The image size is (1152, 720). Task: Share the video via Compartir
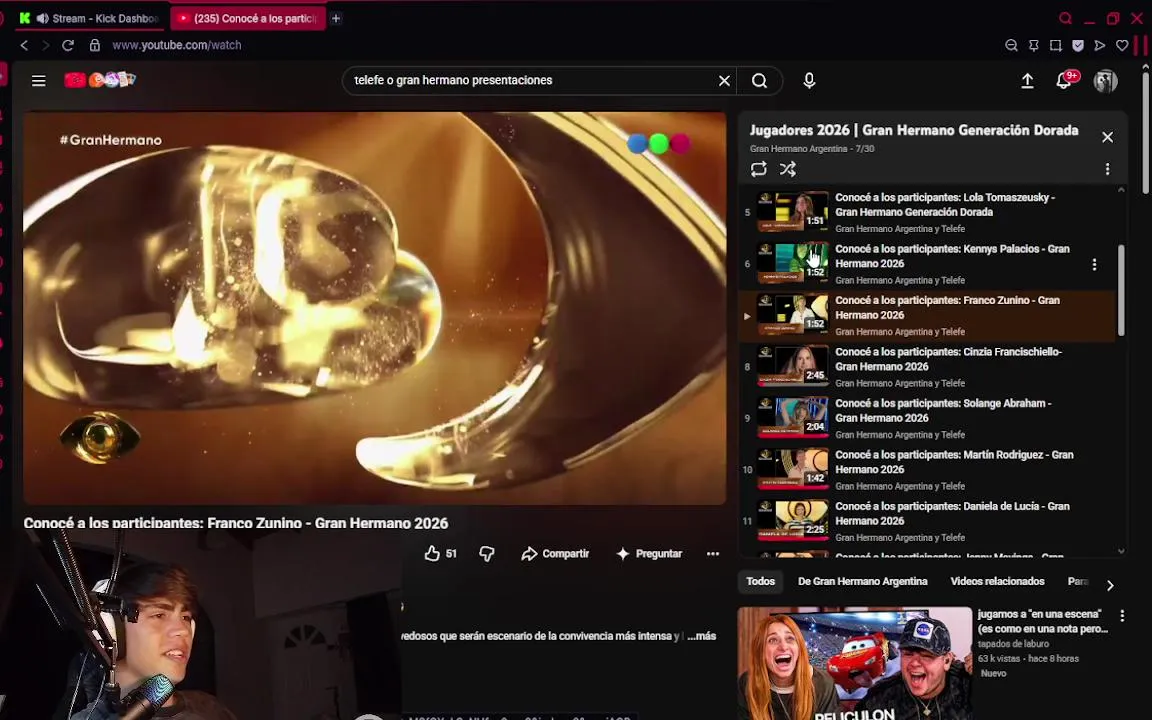[x=555, y=554]
